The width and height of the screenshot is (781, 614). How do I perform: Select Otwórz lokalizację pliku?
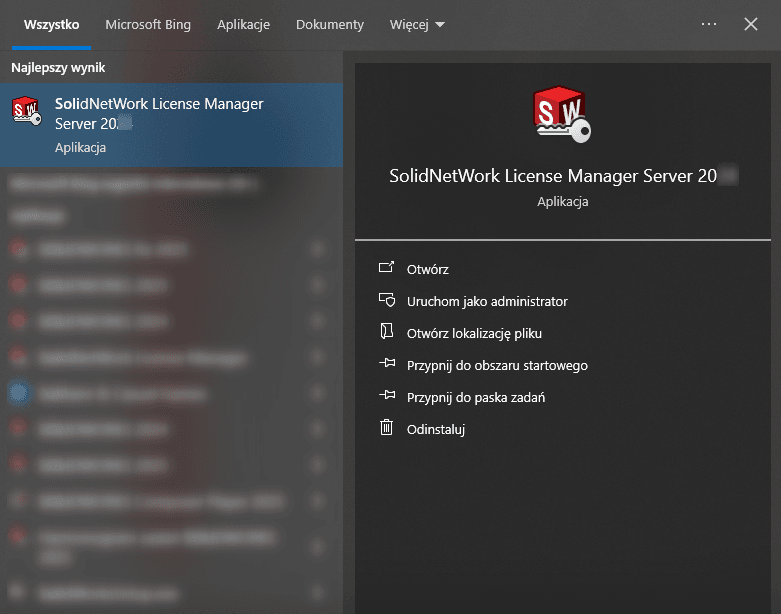pos(474,333)
